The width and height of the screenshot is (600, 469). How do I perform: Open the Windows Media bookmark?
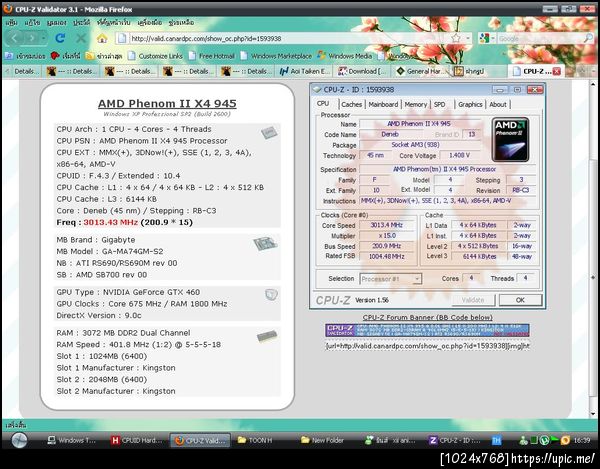[x=344, y=56]
